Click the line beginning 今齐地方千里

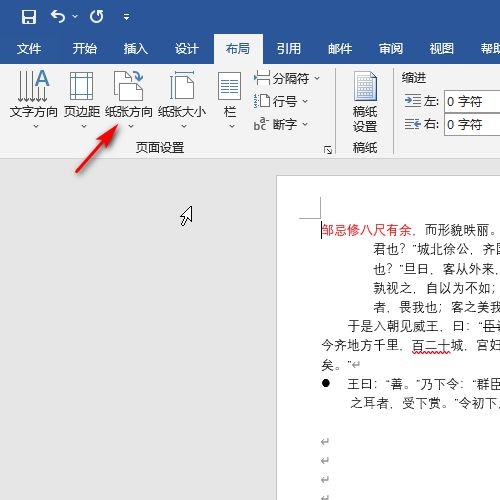click(x=411, y=345)
